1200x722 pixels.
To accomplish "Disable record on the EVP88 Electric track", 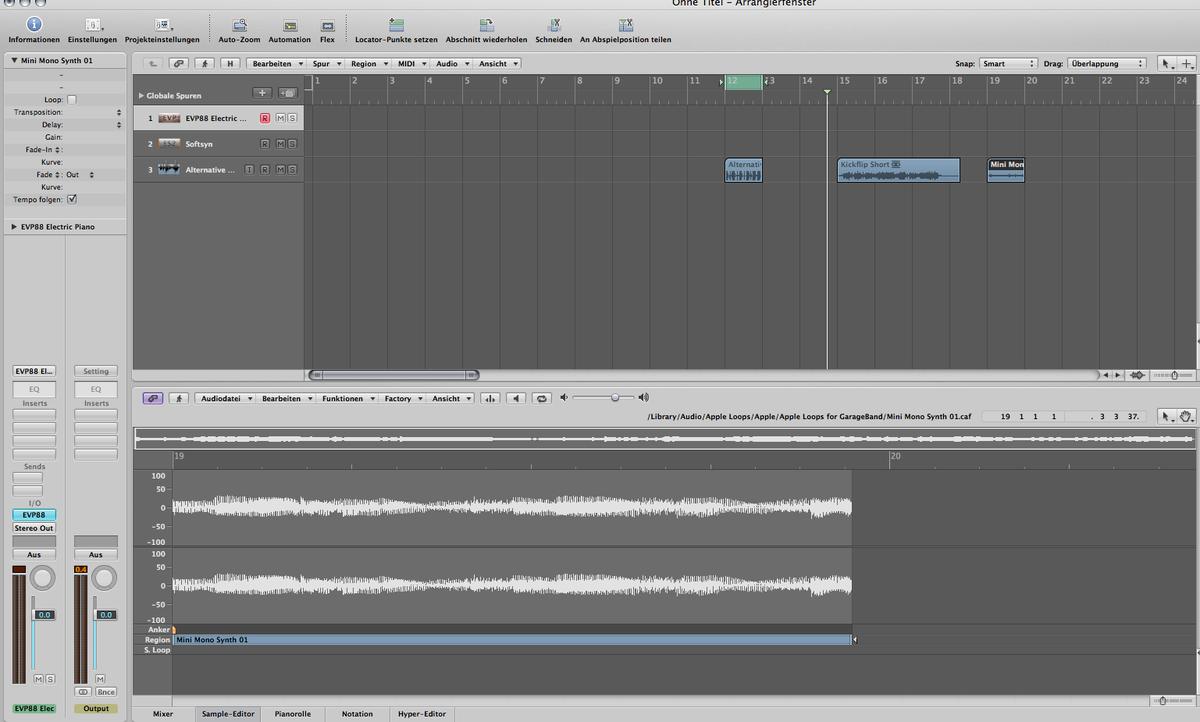I will pyautogui.click(x=265, y=118).
